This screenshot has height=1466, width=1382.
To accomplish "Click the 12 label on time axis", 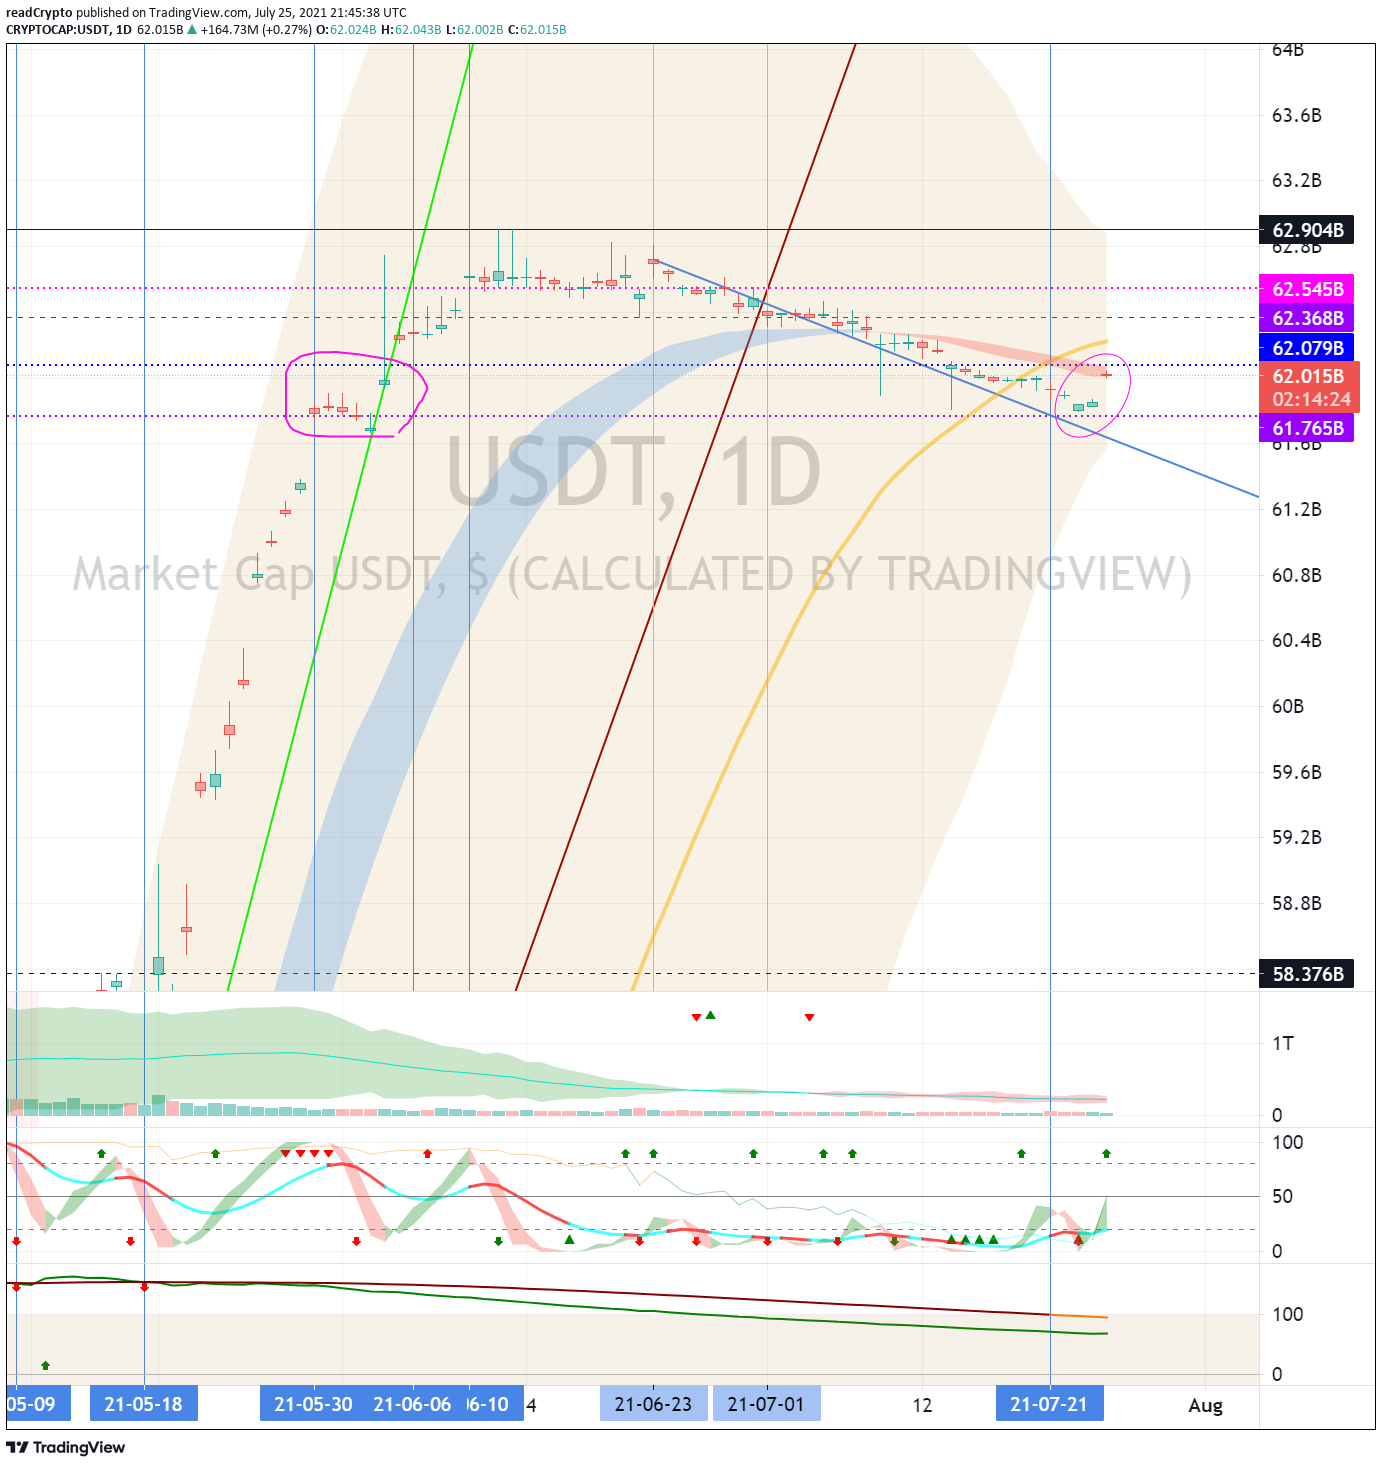I will 922,1405.
